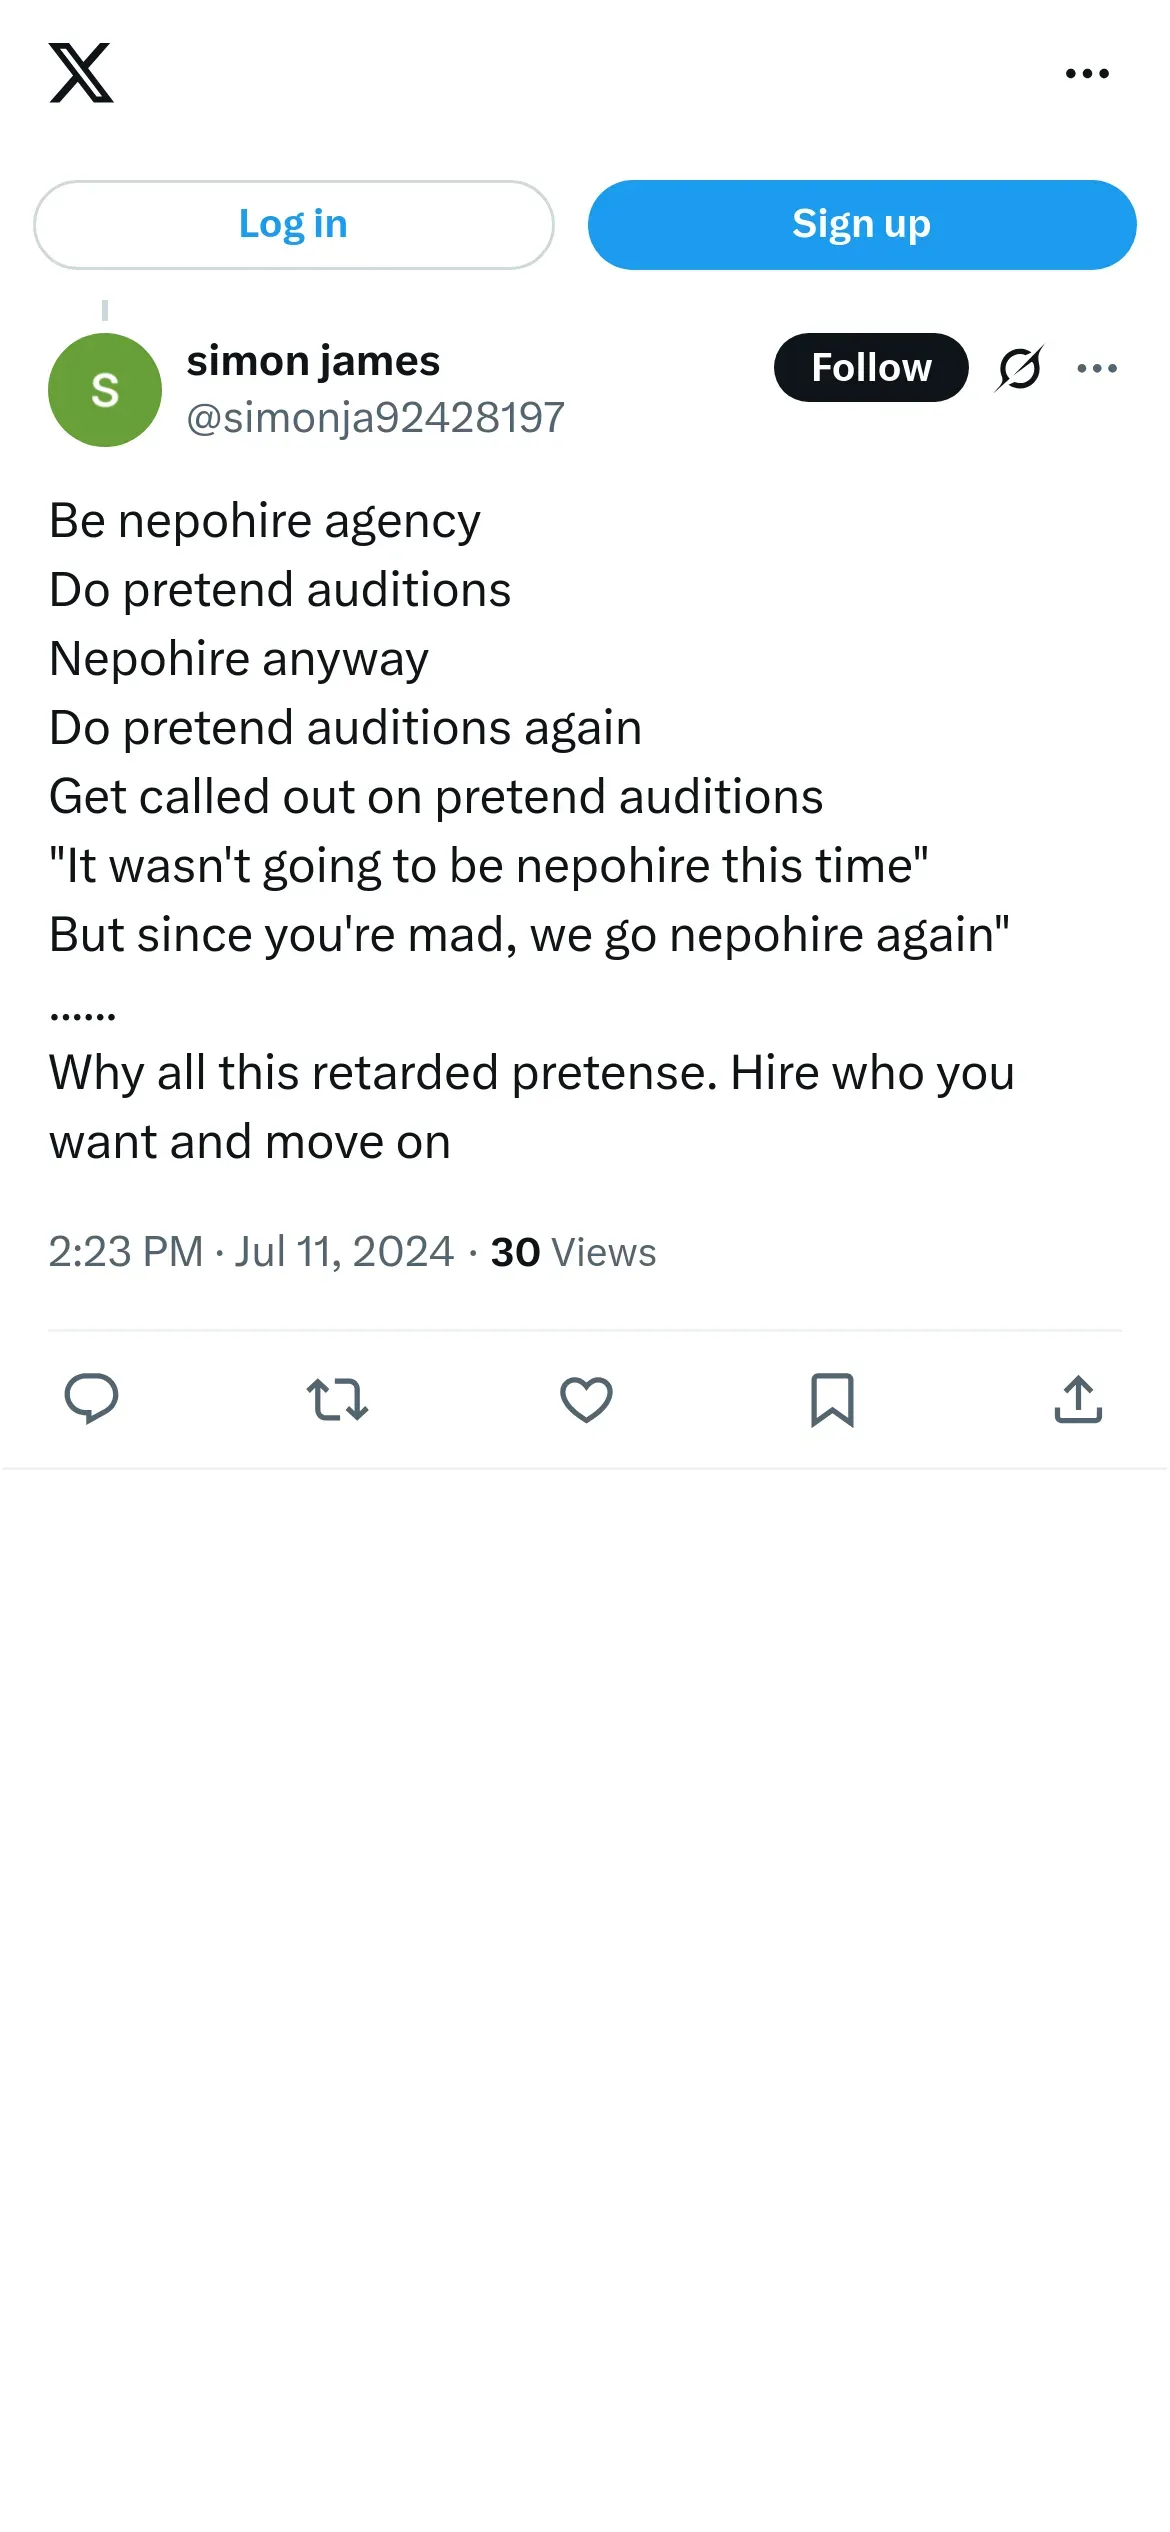Follow simon james
Screen dimensions: 1170x2532
coord(870,368)
